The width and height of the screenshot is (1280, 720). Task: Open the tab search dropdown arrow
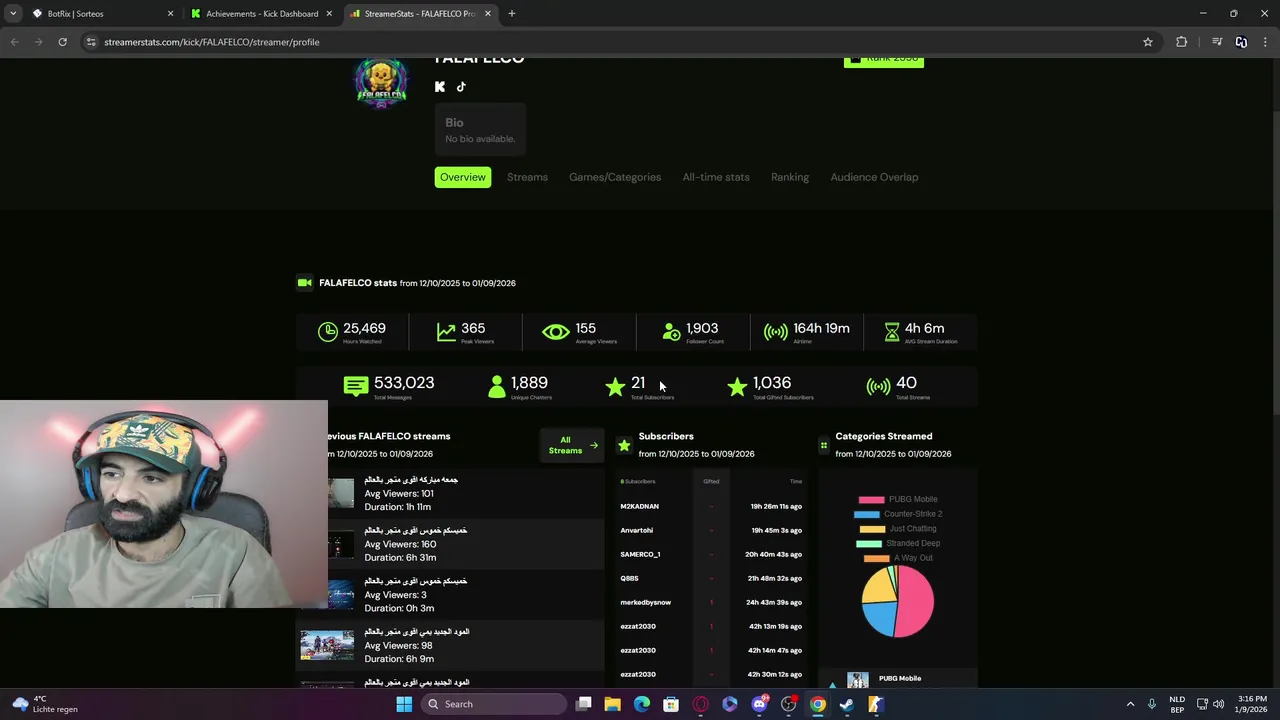pos(13,14)
